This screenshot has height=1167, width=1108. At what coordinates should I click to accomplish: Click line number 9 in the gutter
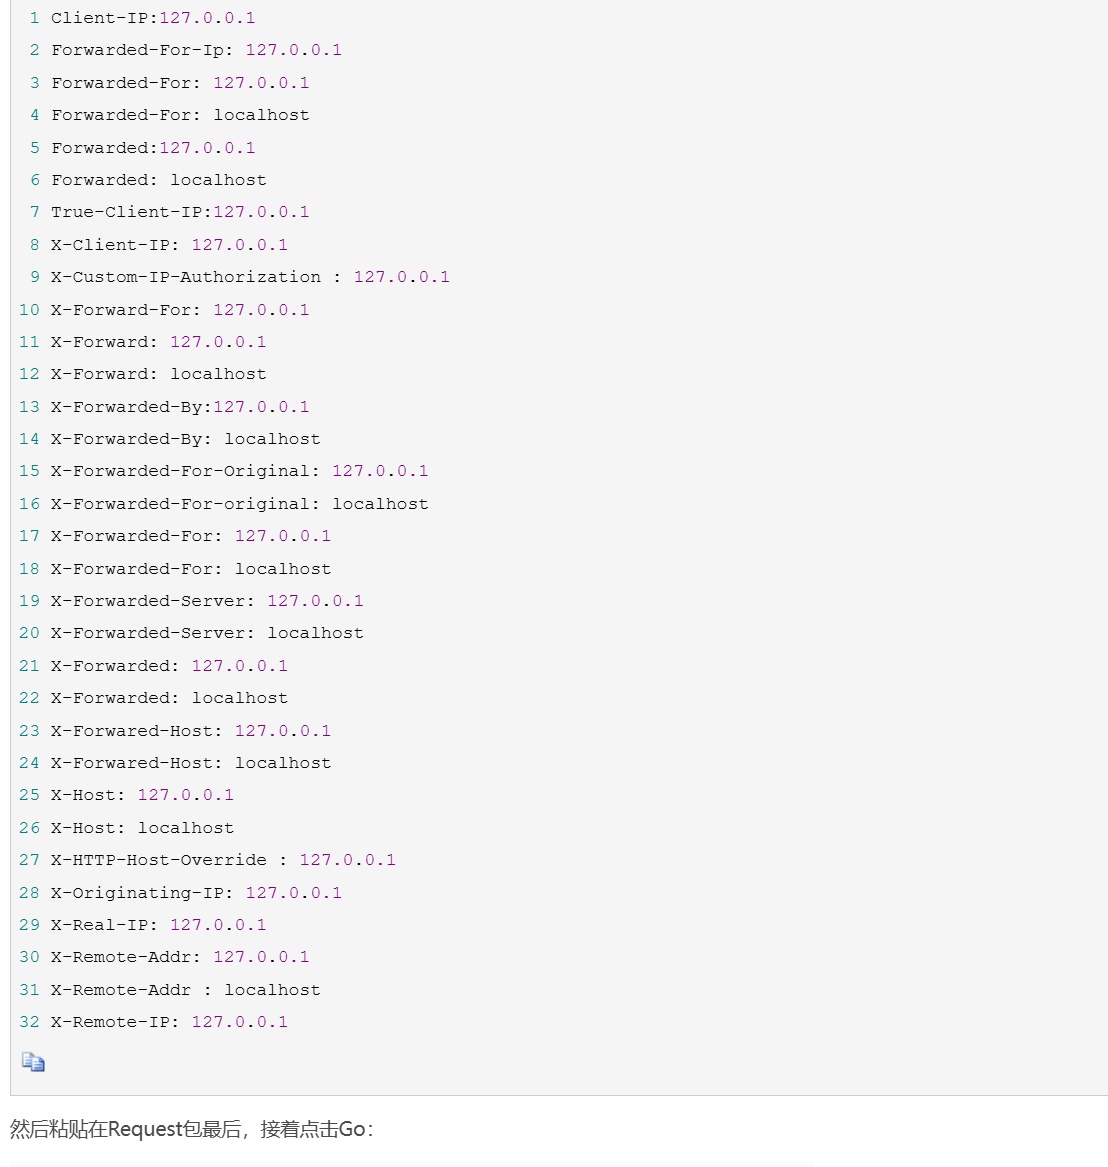pos(35,277)
